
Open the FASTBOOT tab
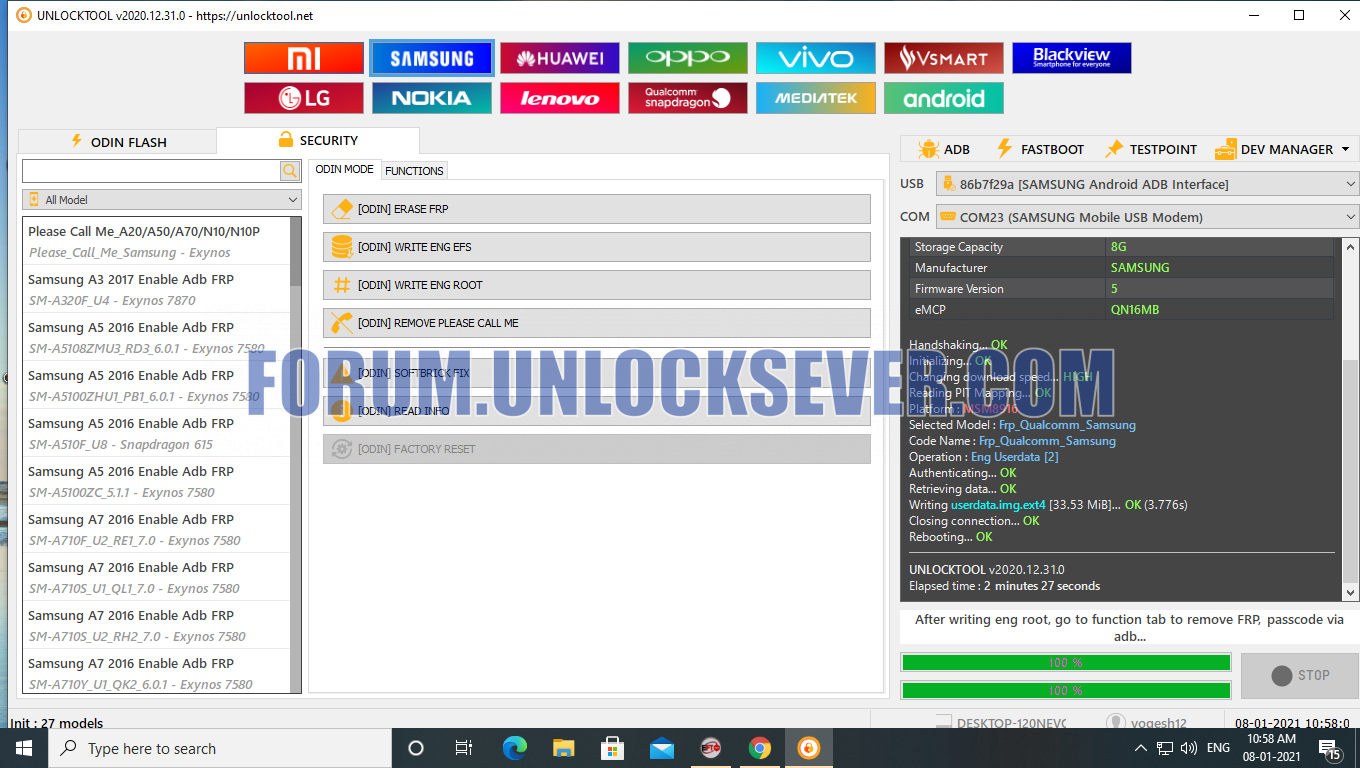click(1040, 149)
